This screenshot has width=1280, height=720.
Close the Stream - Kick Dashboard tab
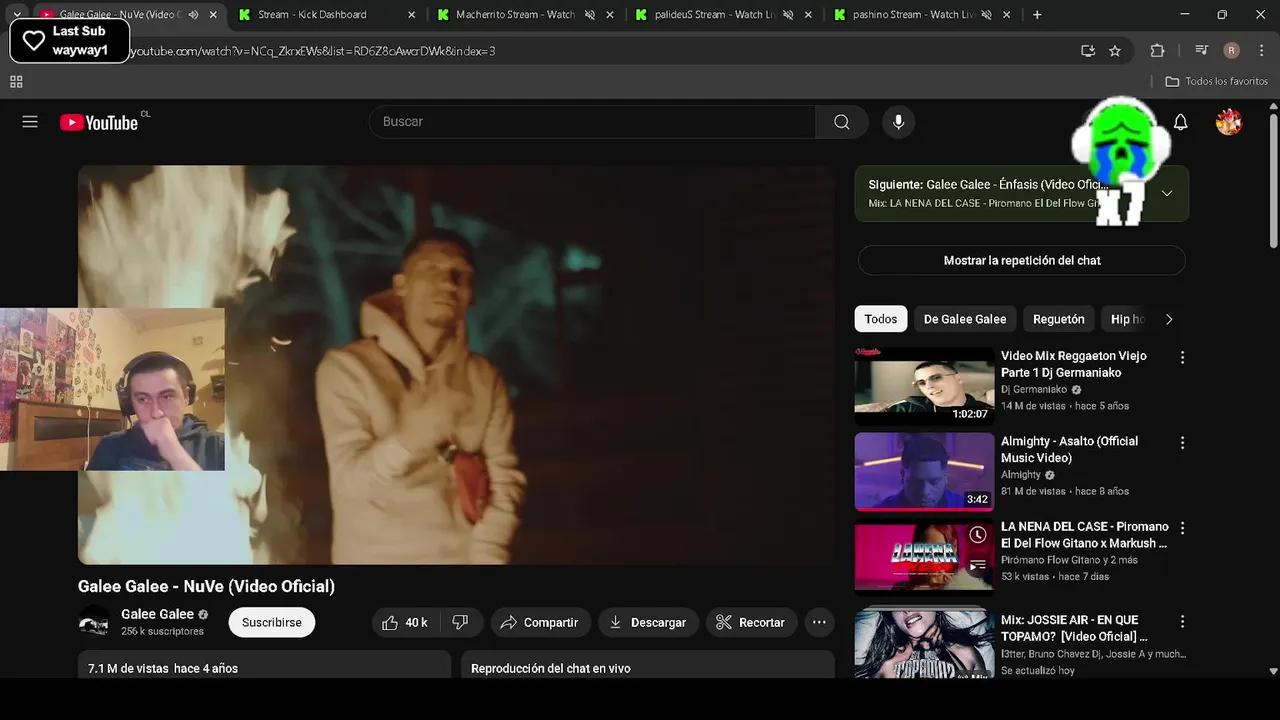[412, 15]
